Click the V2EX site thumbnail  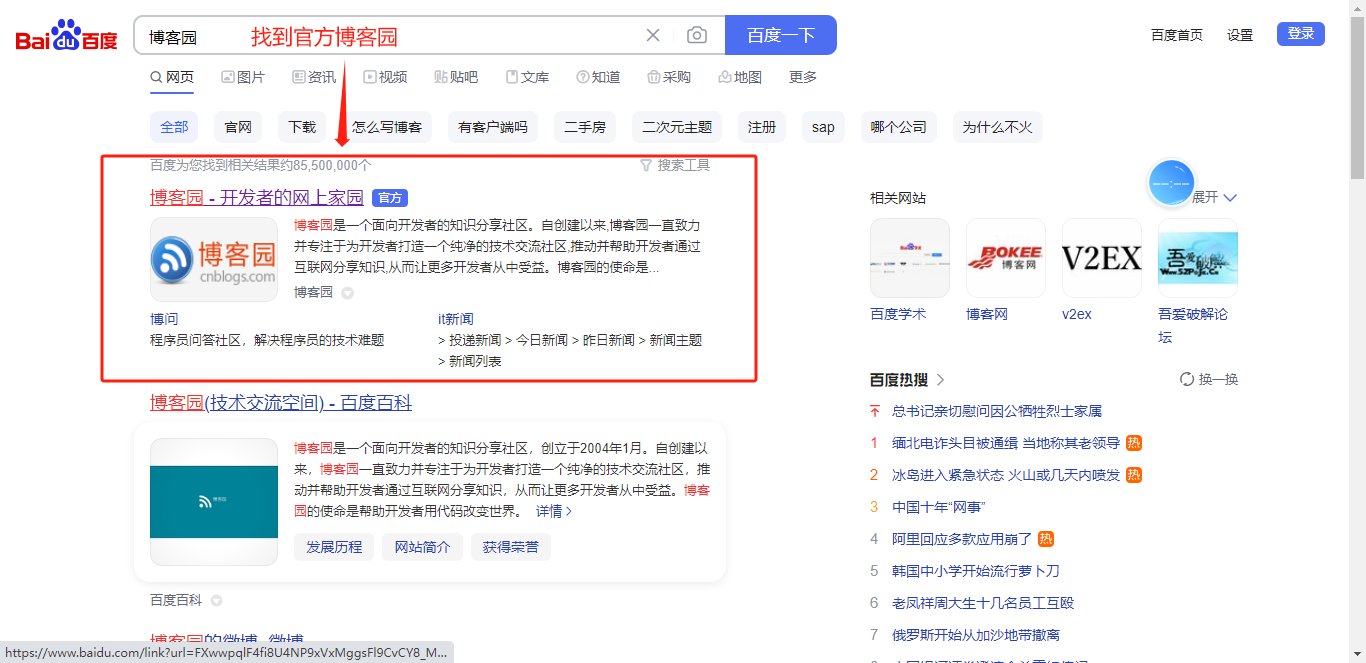click(1102, 258)
